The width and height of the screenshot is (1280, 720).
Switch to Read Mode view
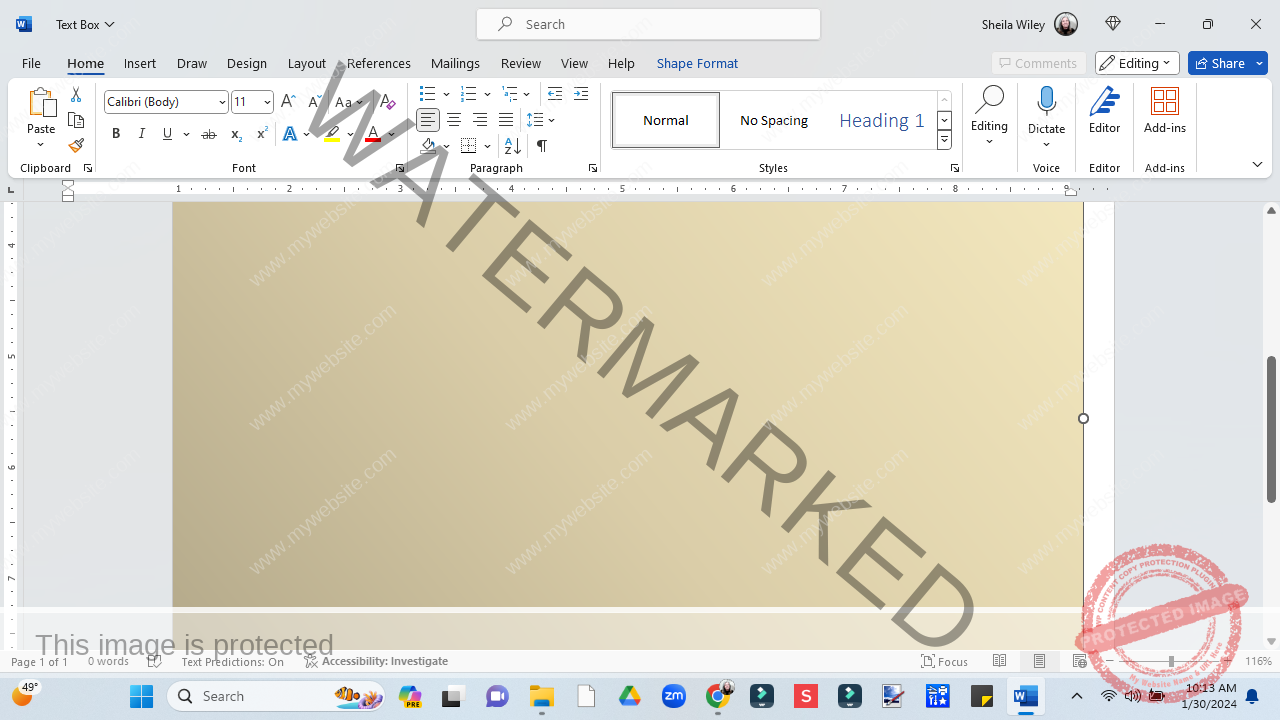[999, 661]
